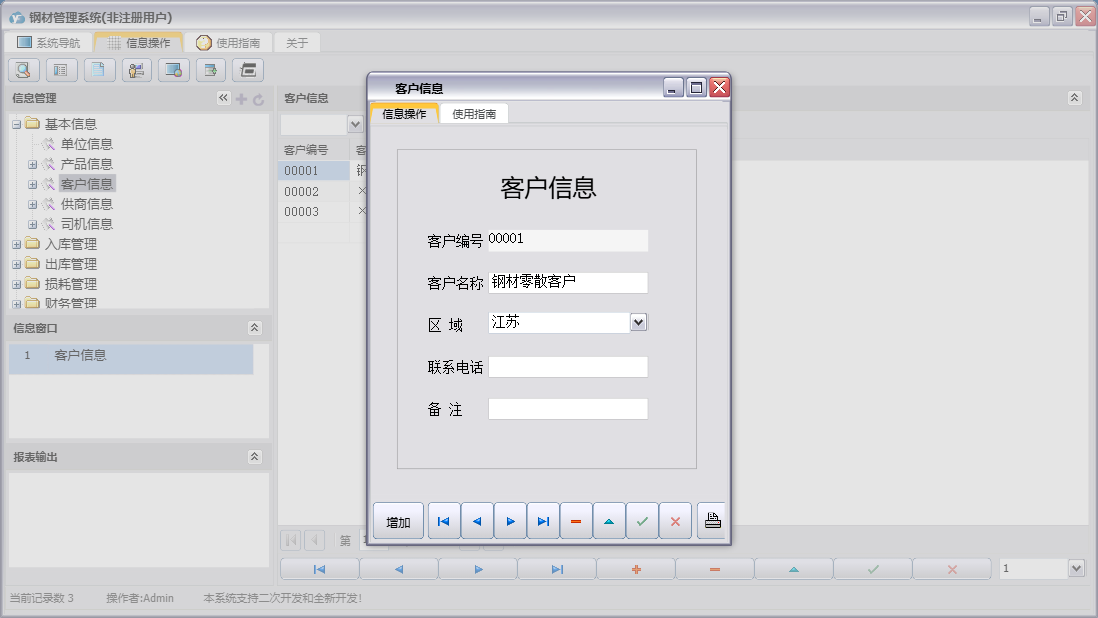Click the last icon on the top toolbar

tap(247, 70)
